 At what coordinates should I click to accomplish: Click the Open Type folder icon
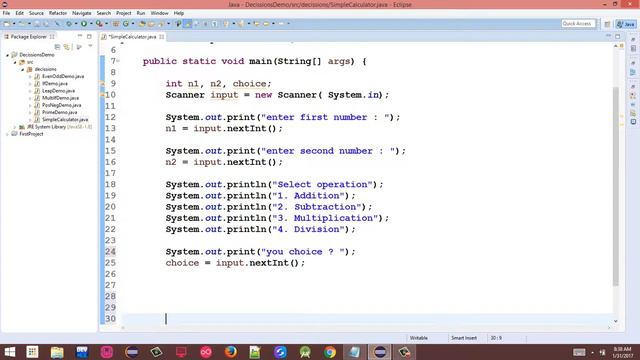click(142, 24)
